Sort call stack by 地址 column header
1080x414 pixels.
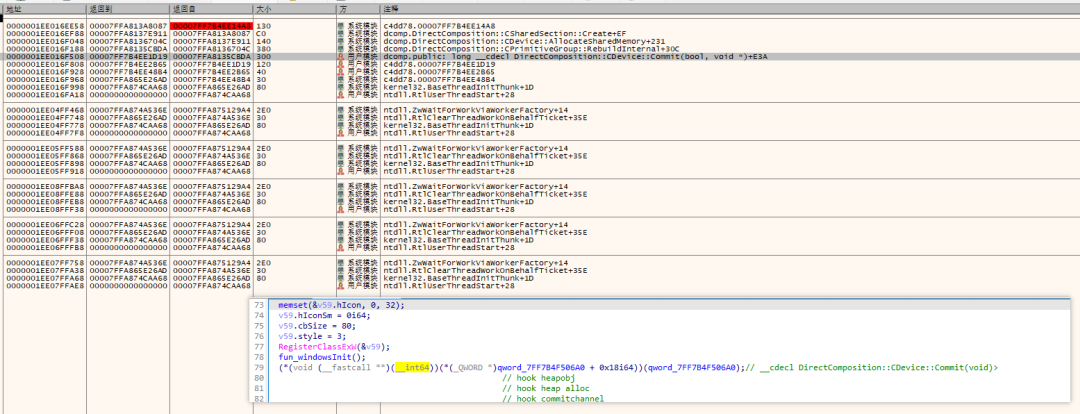43,10
